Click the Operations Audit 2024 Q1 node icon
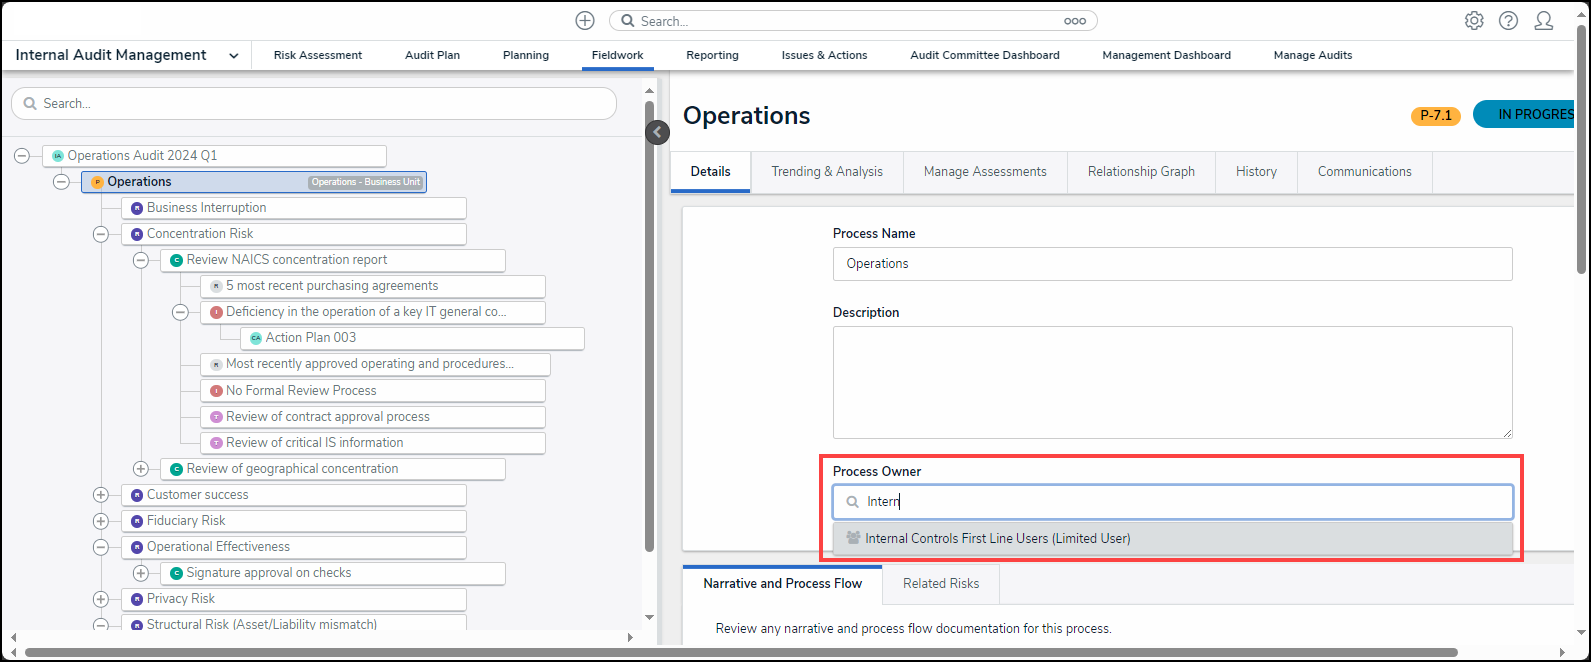Screen dimensions: 1591x662 58,156
